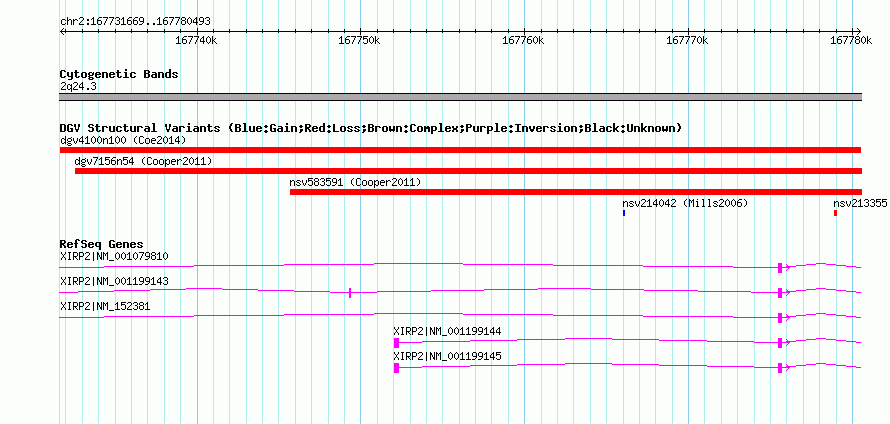Open the XIRP2|NM_001199143 transcript label
The width and height of the screenshot is (890, 424).
click(x=114, y=281)
